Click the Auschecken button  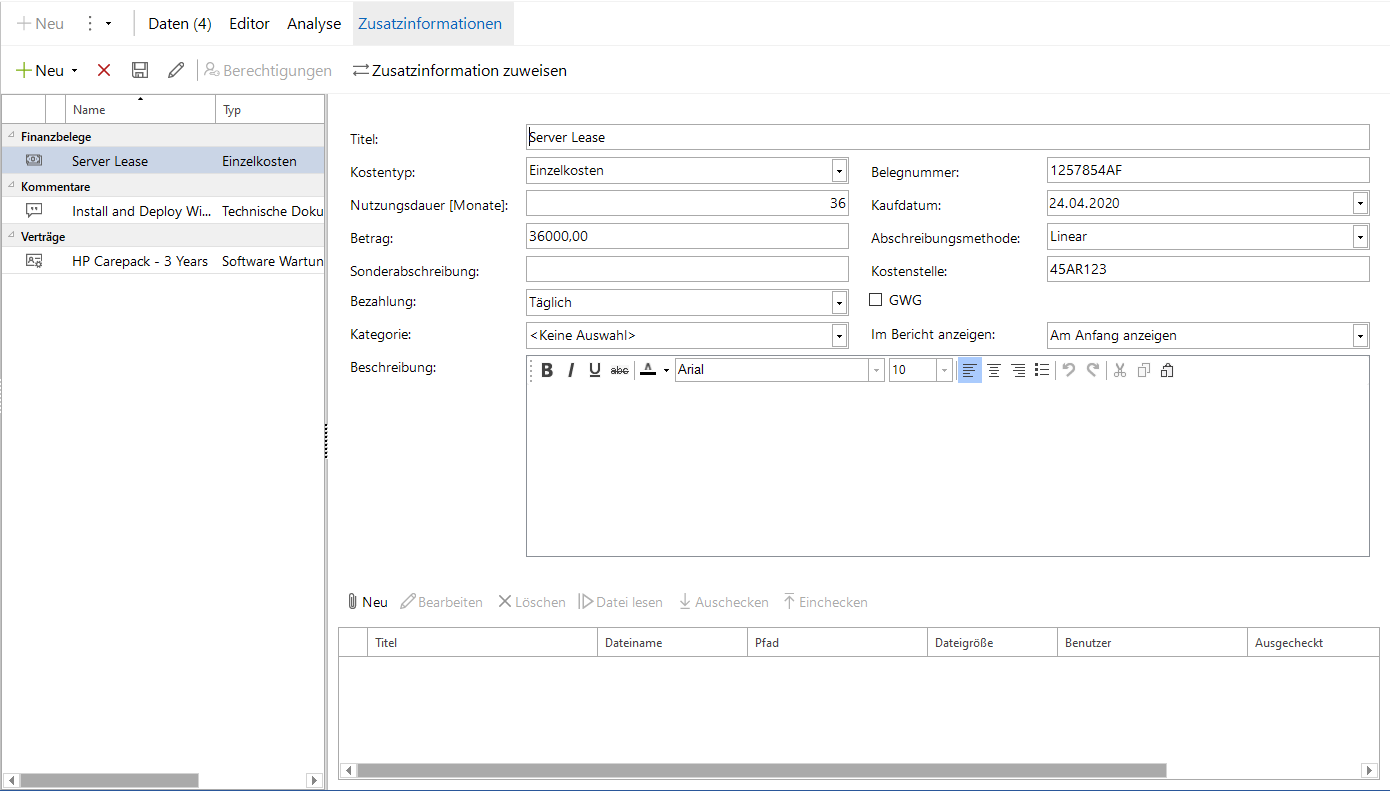(724, 602)
